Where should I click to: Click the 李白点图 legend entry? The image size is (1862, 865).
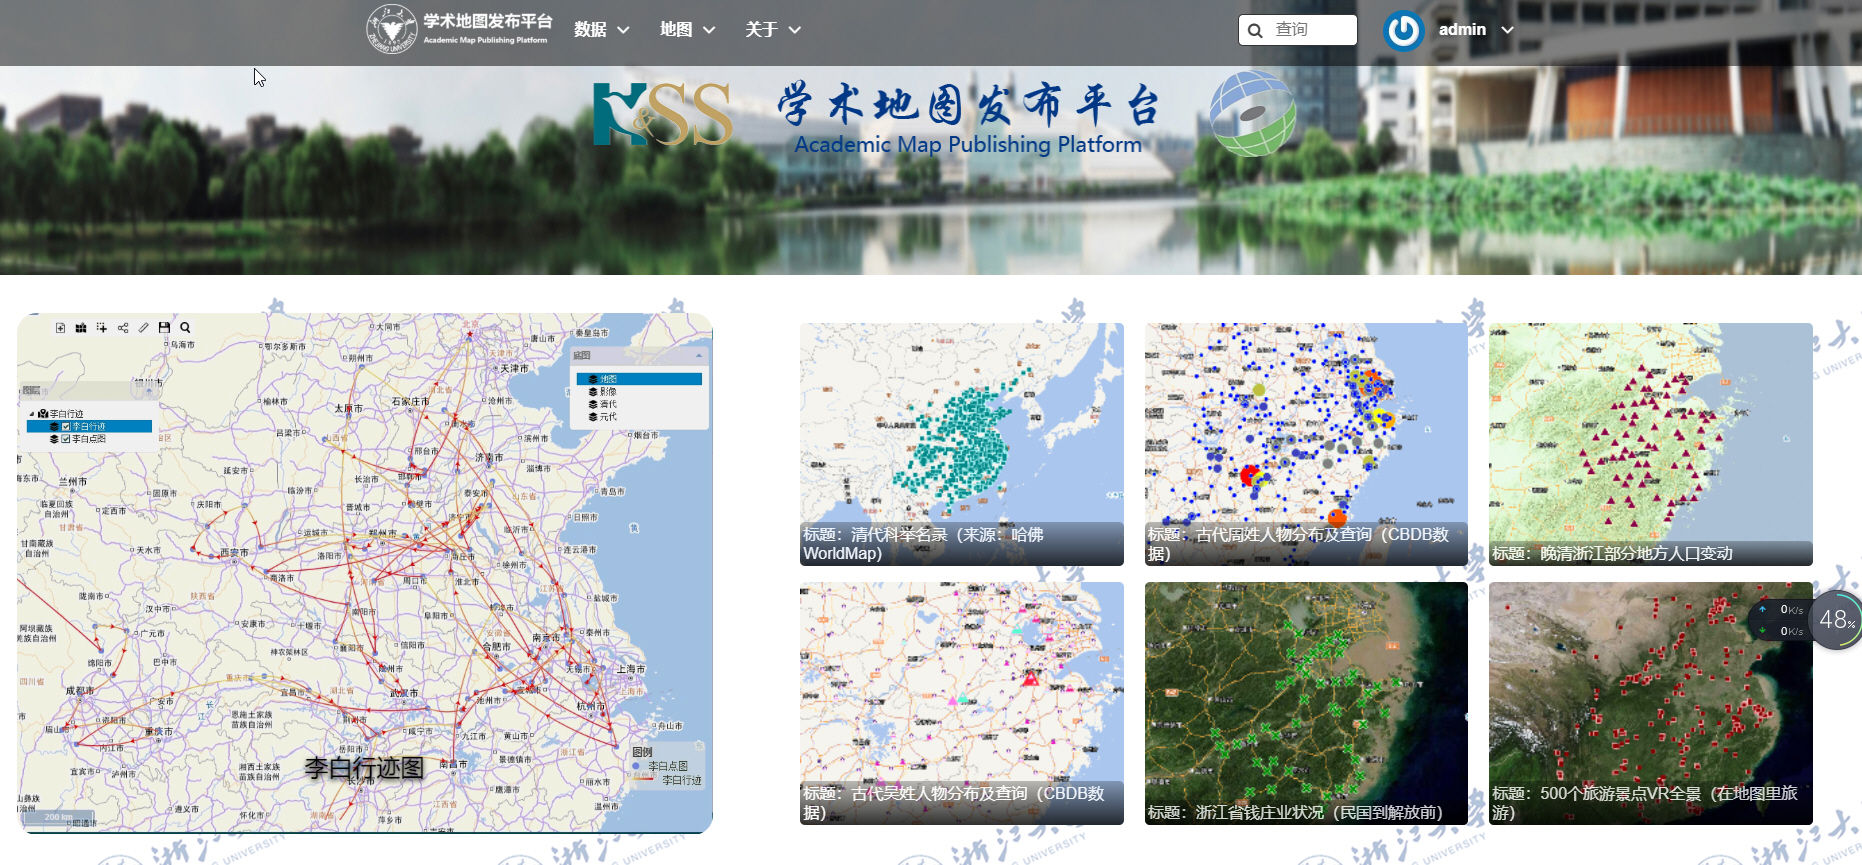[668, 766]
